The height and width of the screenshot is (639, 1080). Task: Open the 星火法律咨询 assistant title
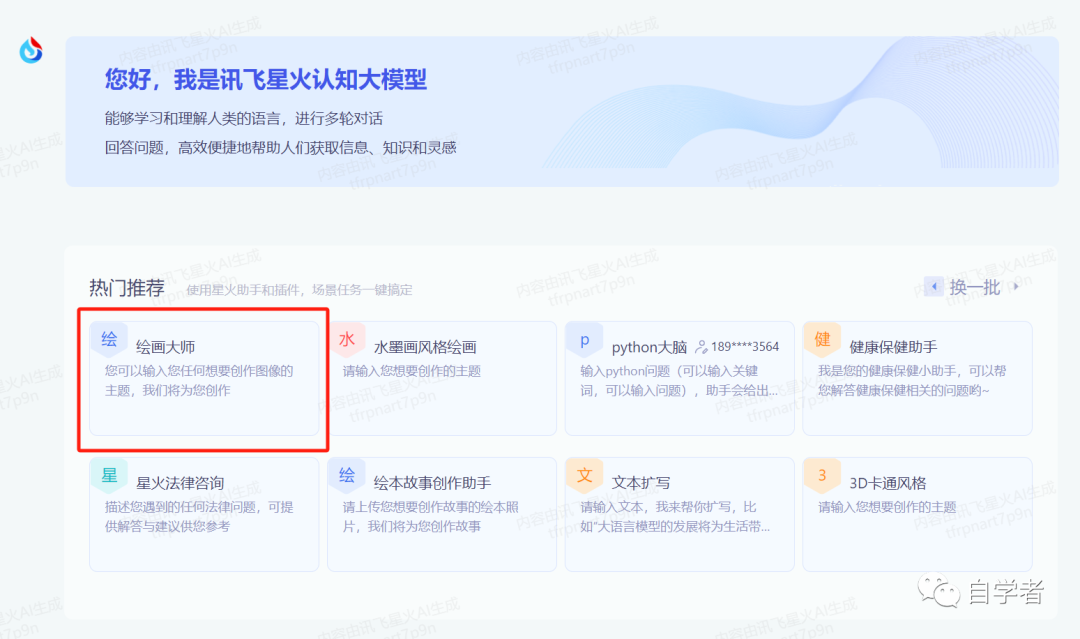180,483
